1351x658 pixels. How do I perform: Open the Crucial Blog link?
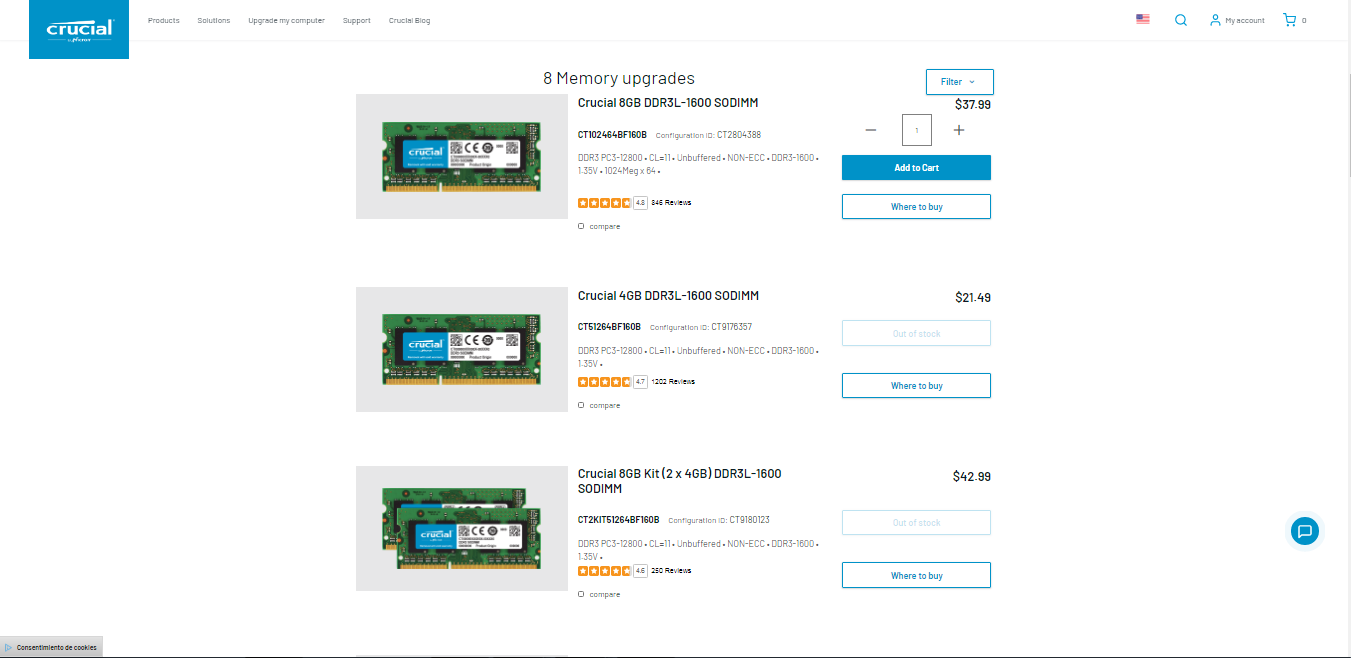coord(410,20)
